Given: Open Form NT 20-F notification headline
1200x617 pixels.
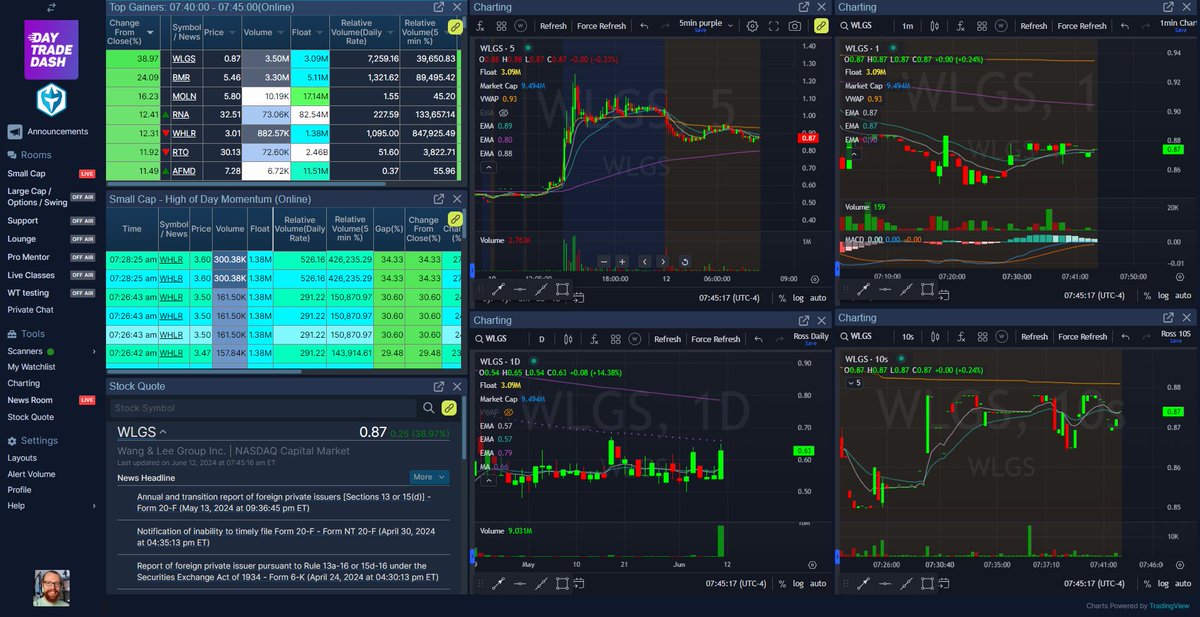Looking at the screenshot, I should point(286,539).
